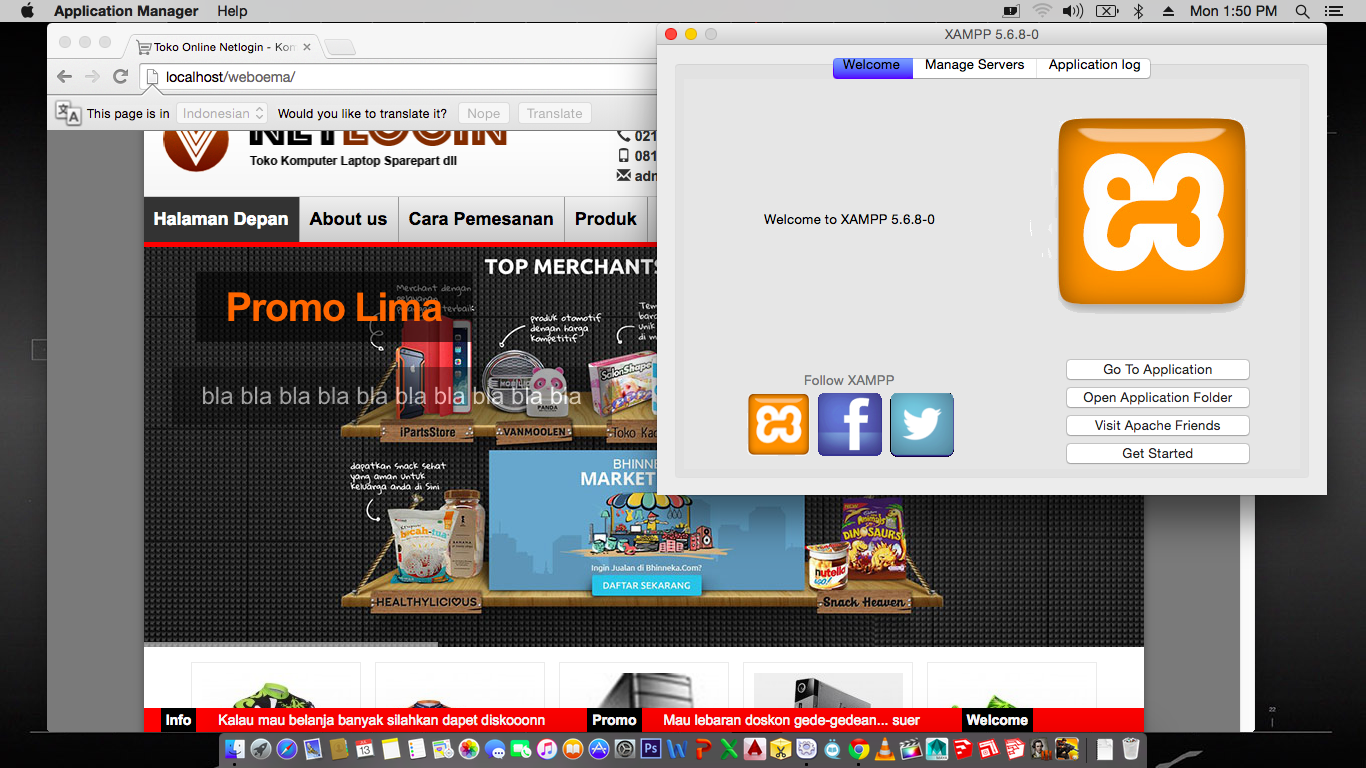Click the Google Chrome dock icon
This screenshot has height=768, width=1366.
click(x=859, y=748)
